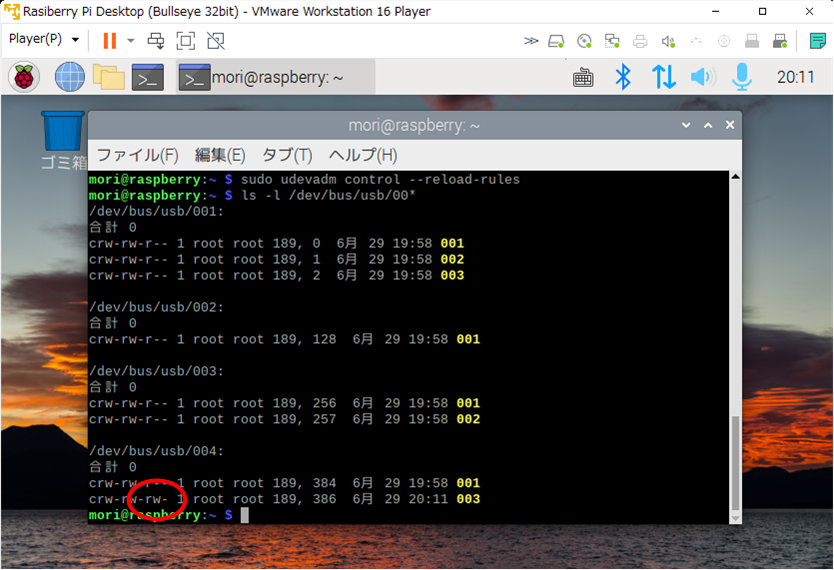Click the text "sudo udevadm control --reload-rules"

tap(380, 179)
